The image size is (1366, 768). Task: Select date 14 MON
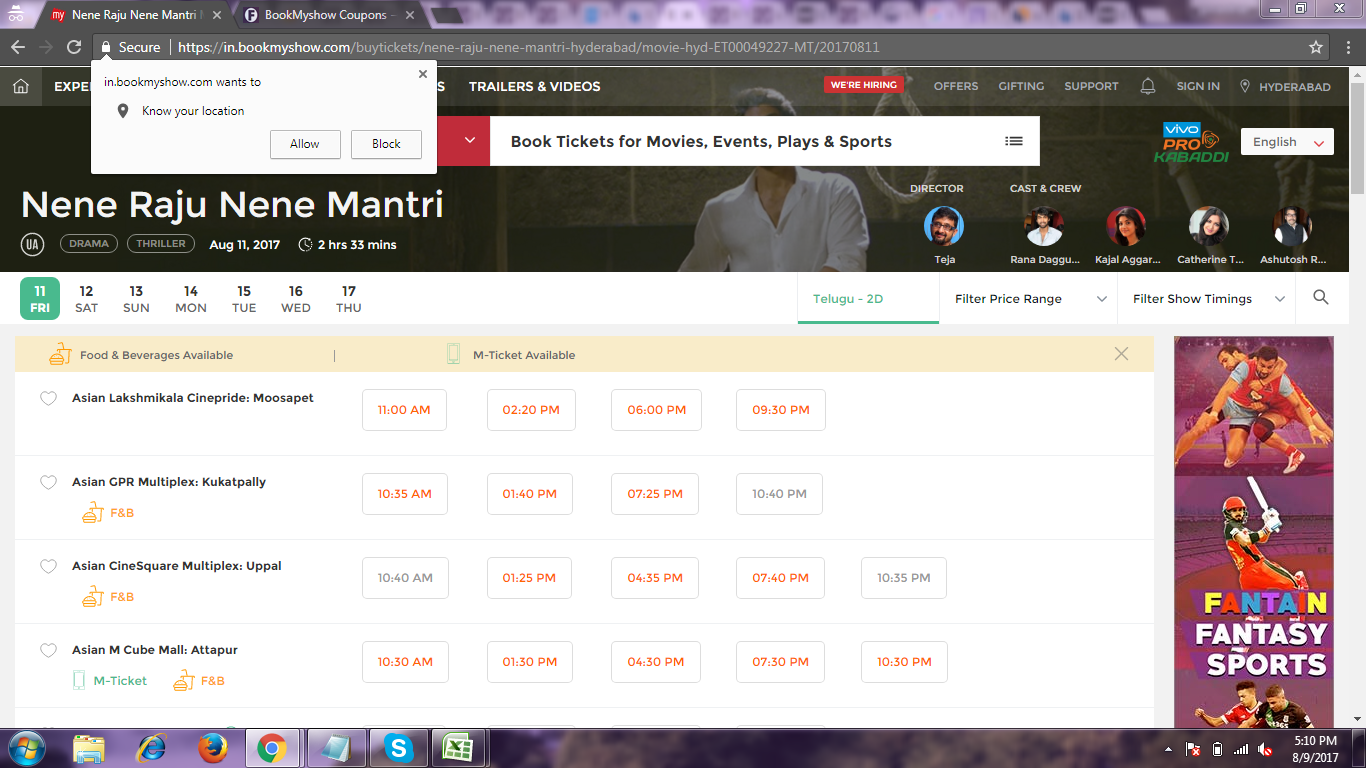pyautogui.click(x=191, y=299)
